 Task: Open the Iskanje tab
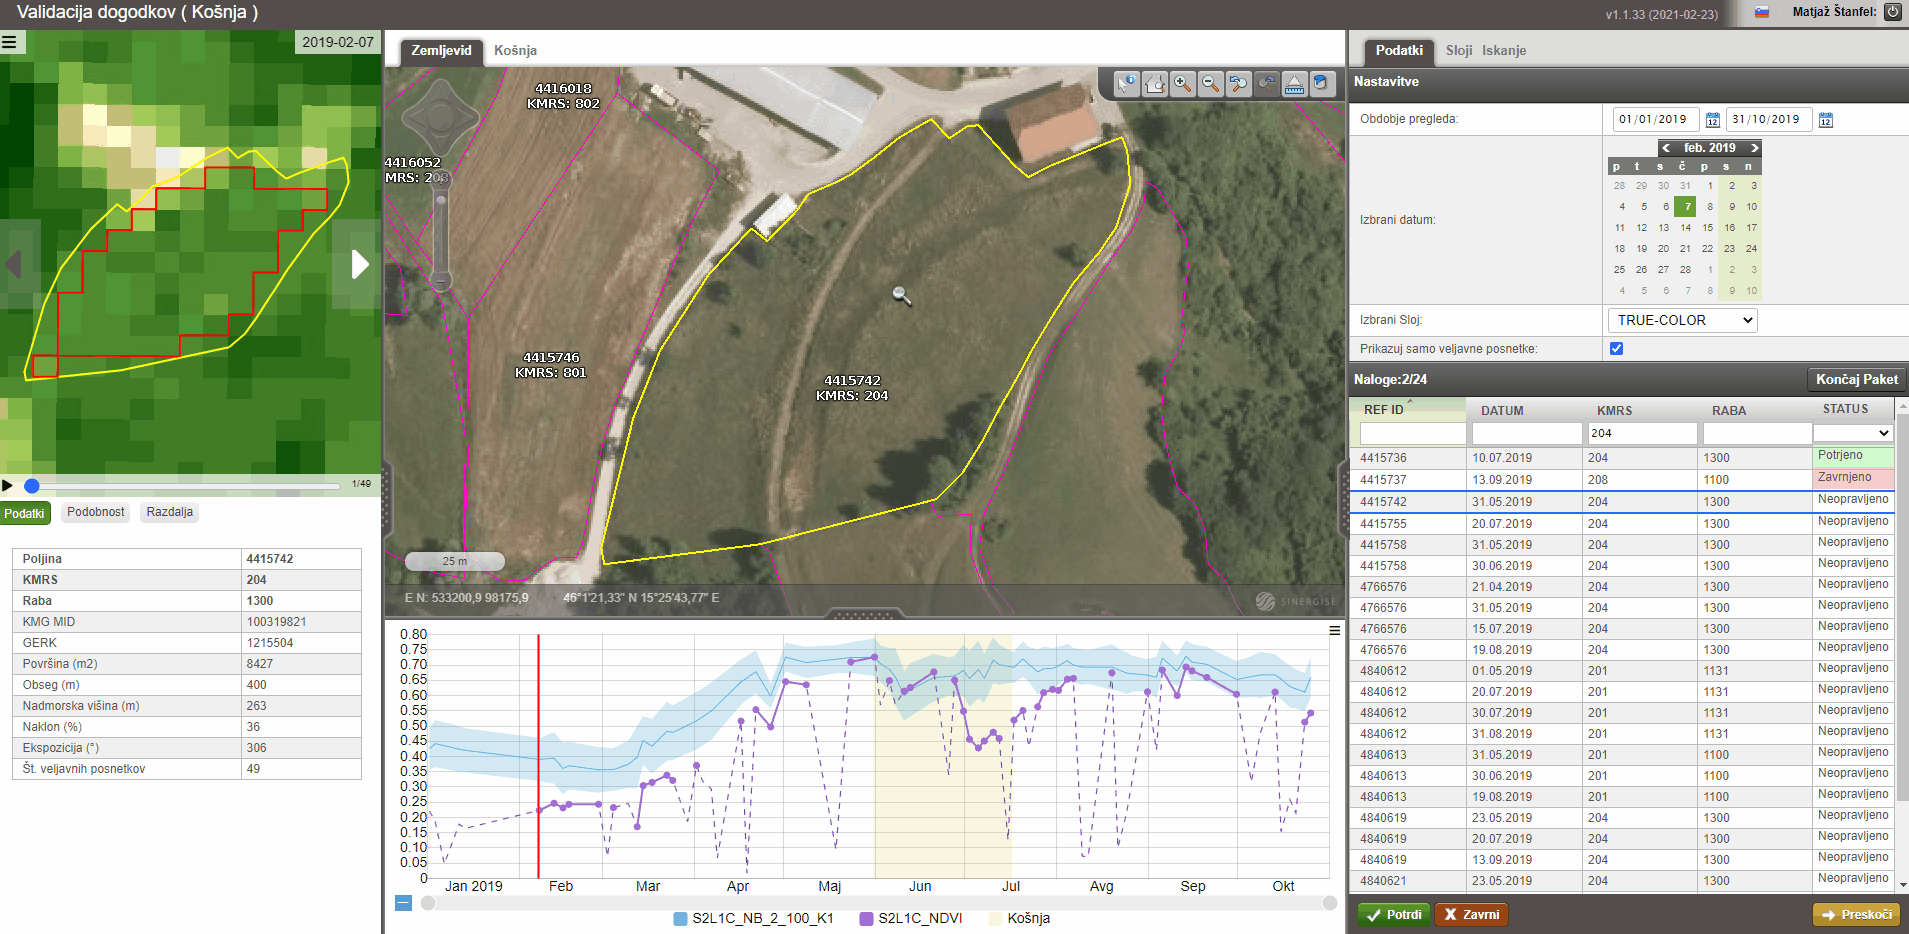point(1504,51)
